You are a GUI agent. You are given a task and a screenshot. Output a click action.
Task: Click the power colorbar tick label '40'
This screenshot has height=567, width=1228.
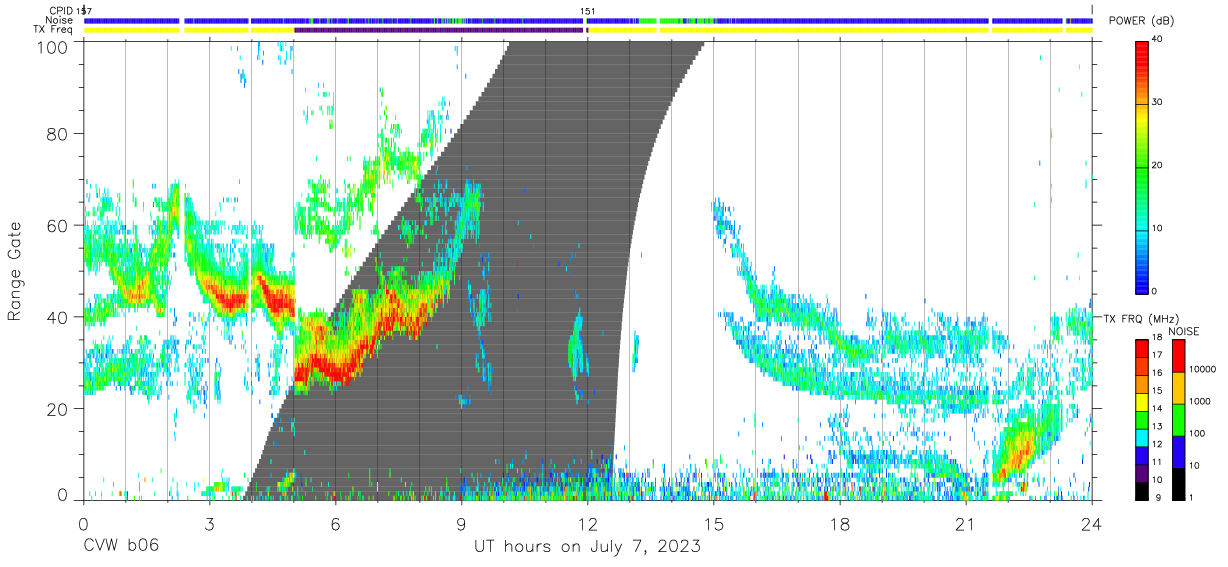1158,39
